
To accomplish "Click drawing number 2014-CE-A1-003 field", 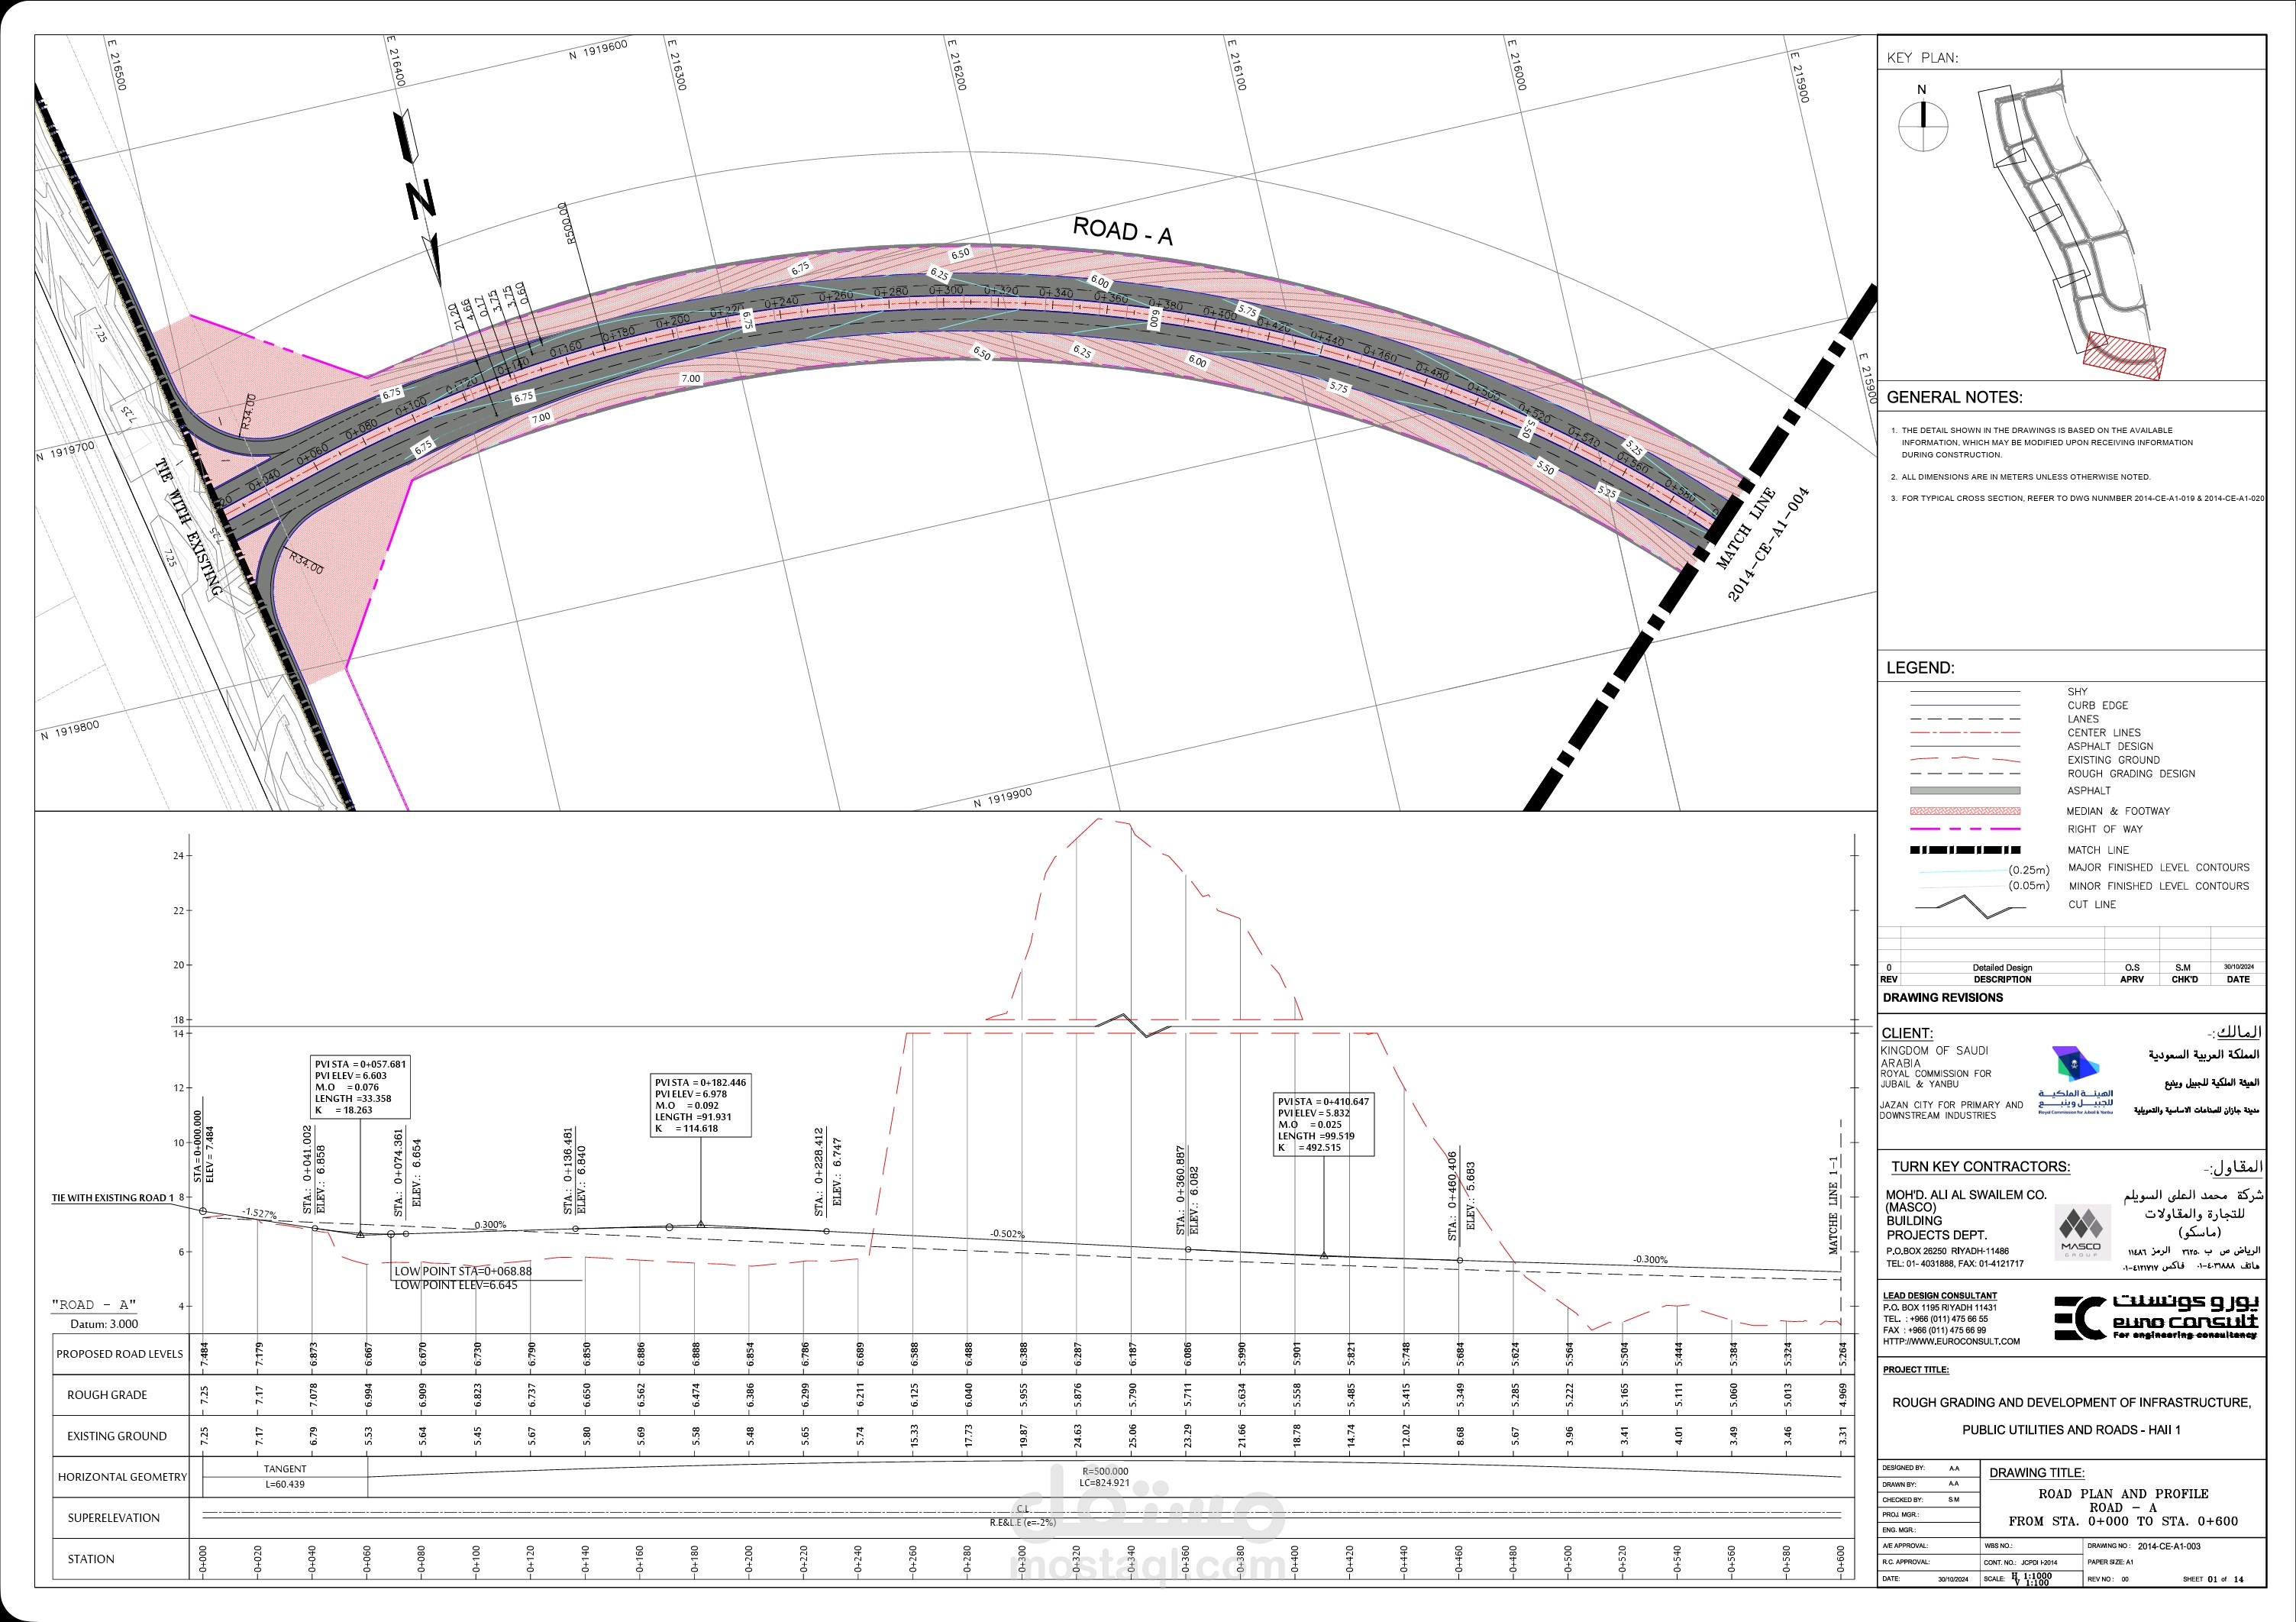I will coord(2169,1546).
